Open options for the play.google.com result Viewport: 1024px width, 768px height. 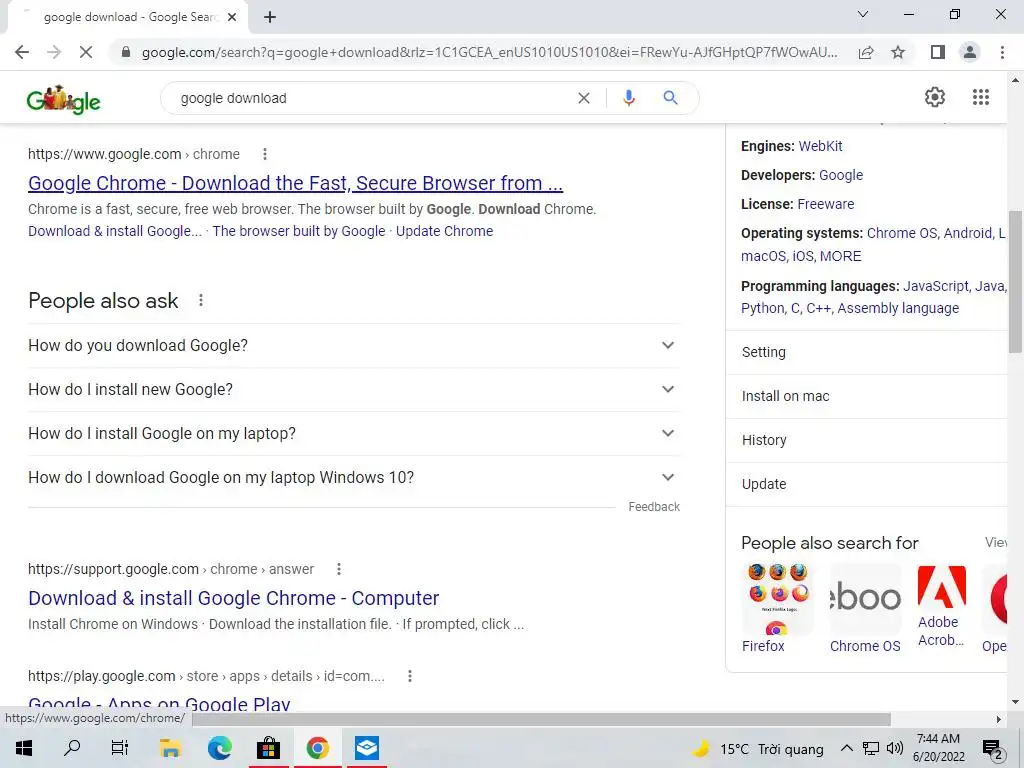[x=409, y=676]
